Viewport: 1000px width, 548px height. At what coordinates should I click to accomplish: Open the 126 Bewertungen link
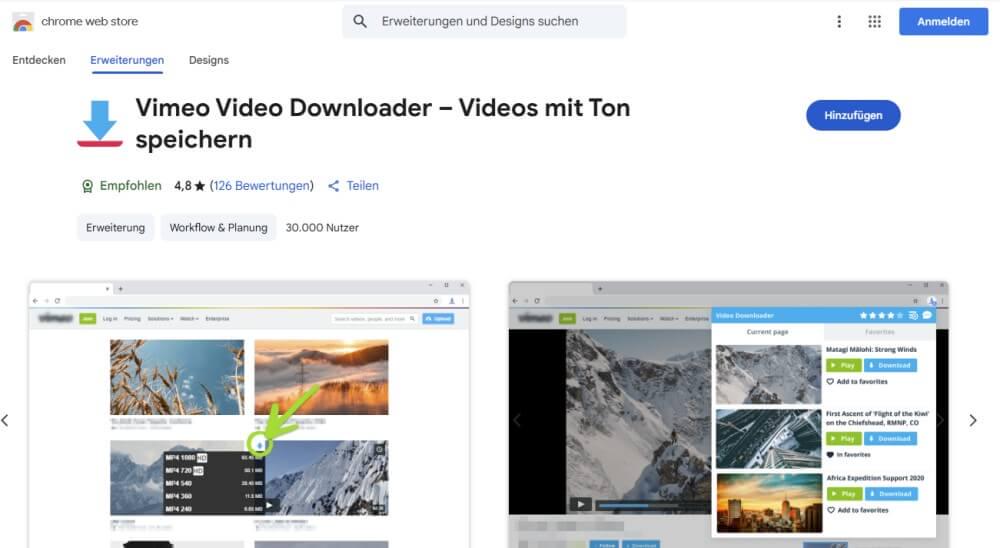click(x=261, y=186)
